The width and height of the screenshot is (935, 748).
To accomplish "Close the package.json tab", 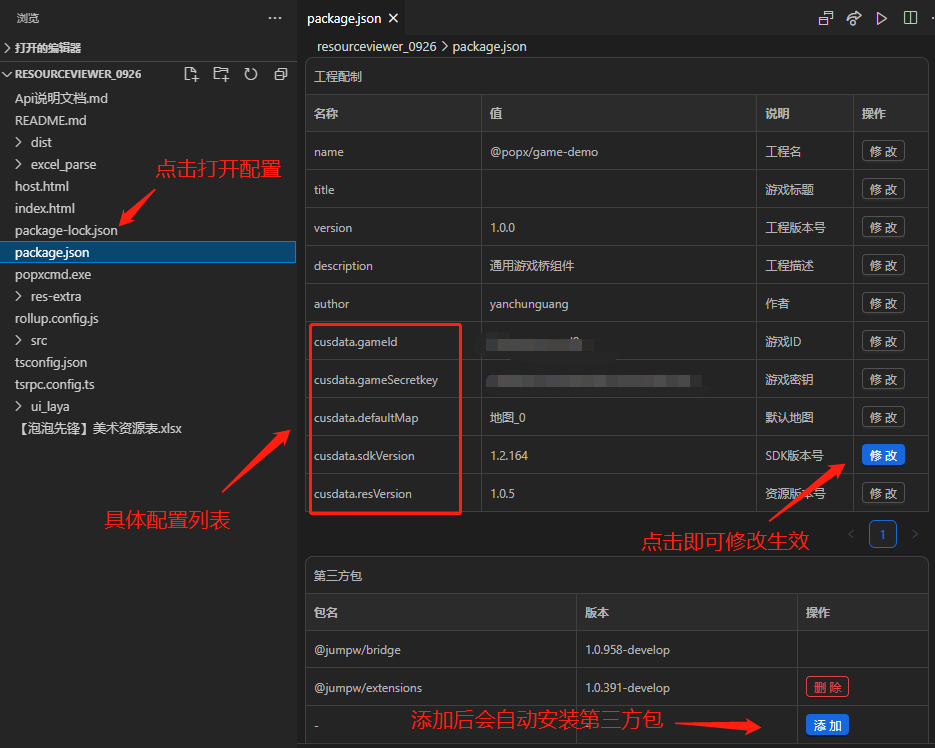I will tap(394, 18).
